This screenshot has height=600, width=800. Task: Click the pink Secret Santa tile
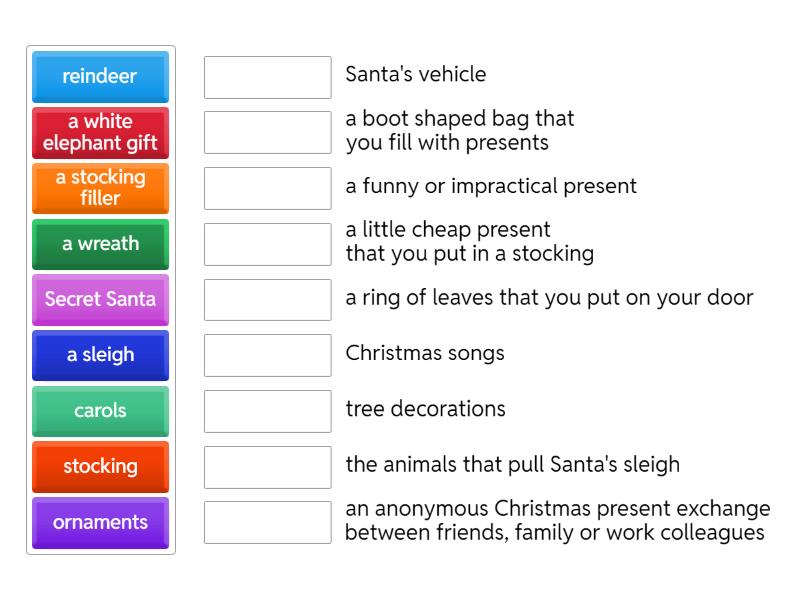(100, 300)
